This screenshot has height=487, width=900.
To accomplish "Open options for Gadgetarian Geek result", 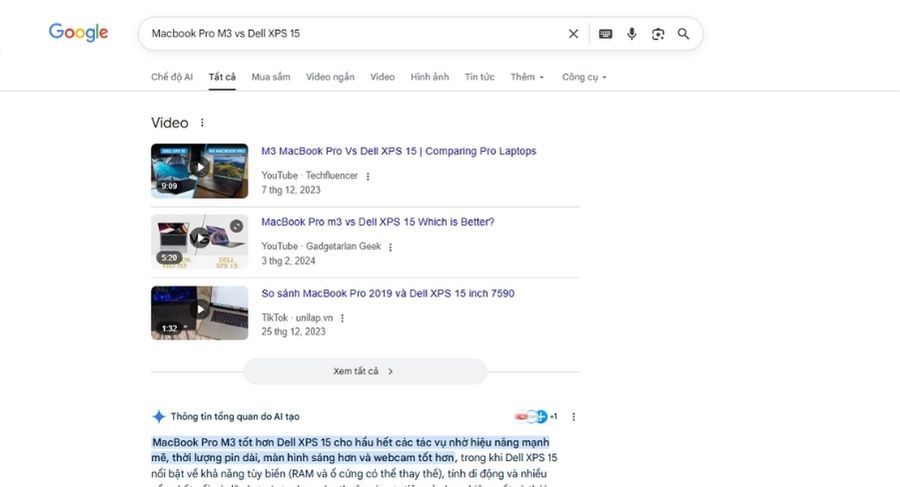I will pyautogui.click(x=390, y=247).
